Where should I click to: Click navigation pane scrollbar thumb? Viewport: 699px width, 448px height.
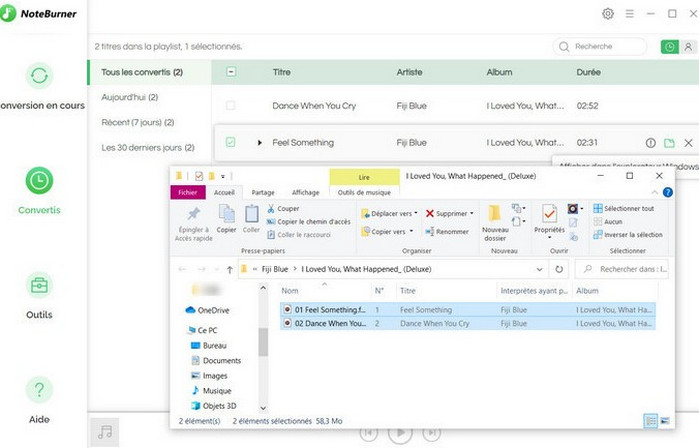[x=263, y=342]
